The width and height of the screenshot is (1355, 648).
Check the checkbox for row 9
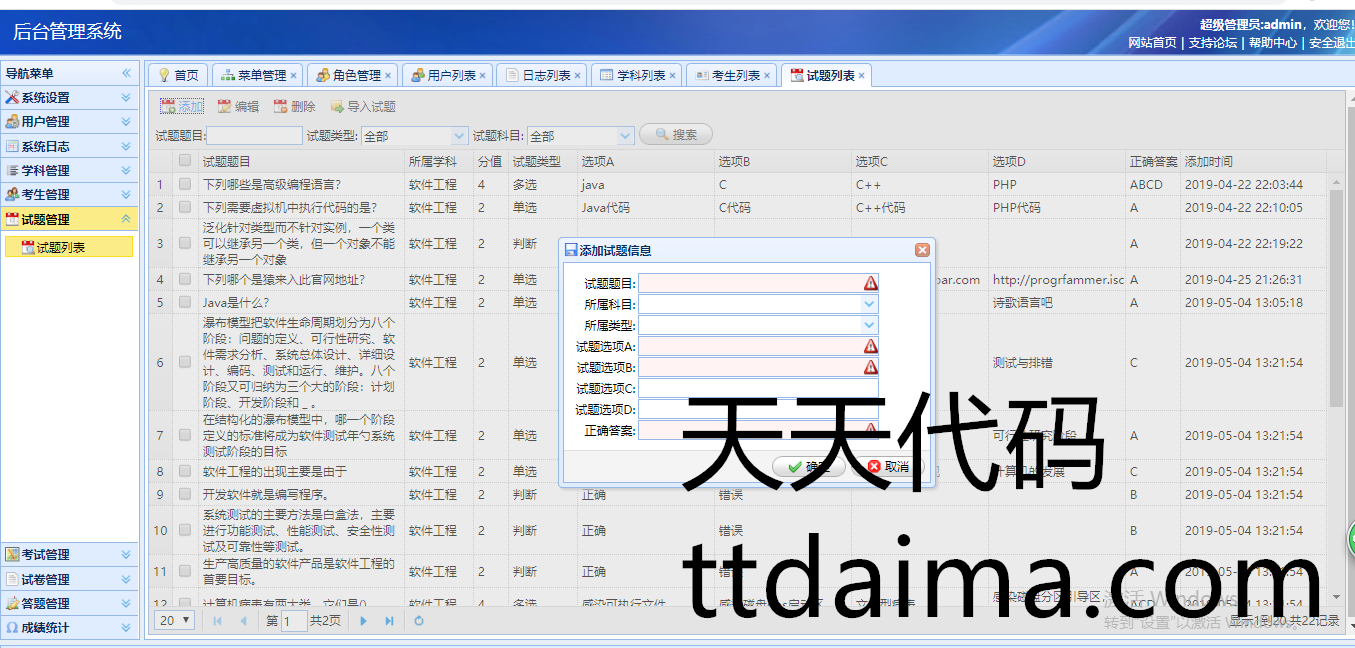185,494
